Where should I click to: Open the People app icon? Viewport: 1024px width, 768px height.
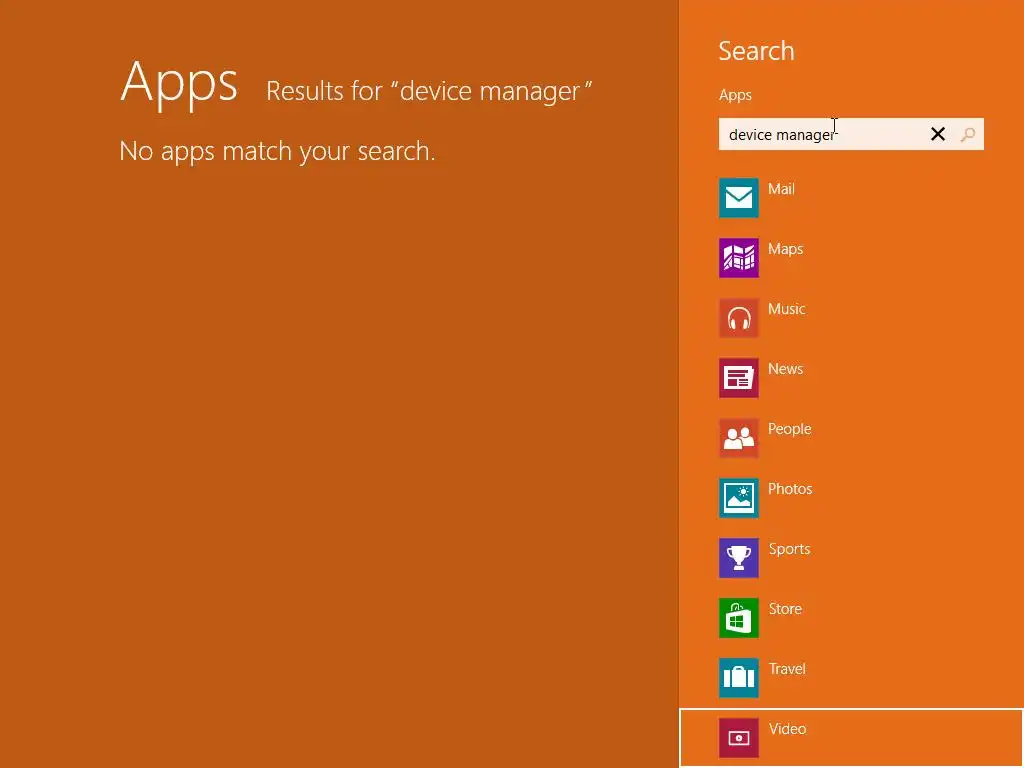(x=739, y=438)
